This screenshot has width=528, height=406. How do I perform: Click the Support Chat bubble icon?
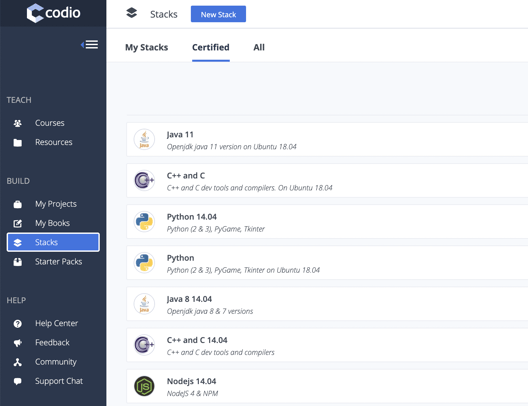click(x=18, y=381)
